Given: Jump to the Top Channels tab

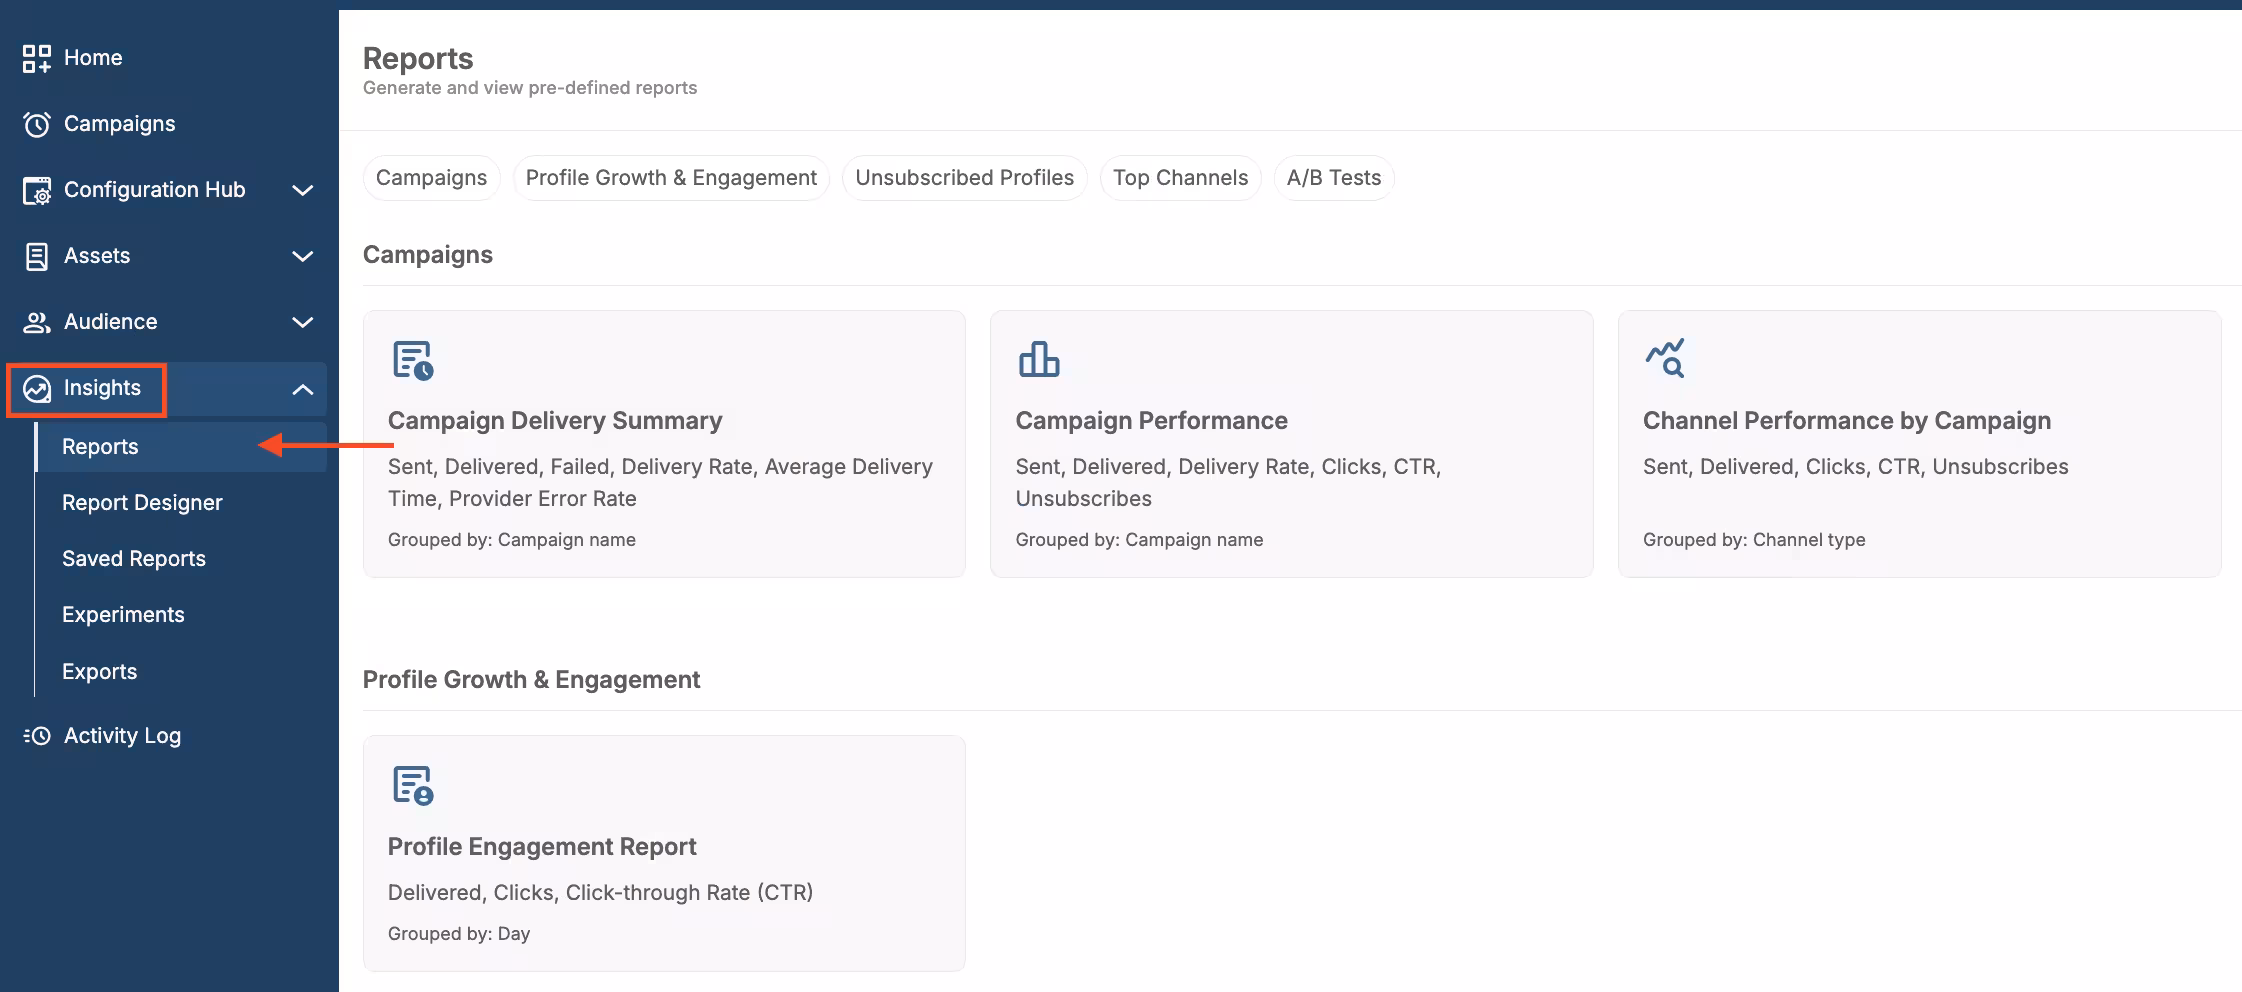Looking at the screenshot, I should point(1180,178).
